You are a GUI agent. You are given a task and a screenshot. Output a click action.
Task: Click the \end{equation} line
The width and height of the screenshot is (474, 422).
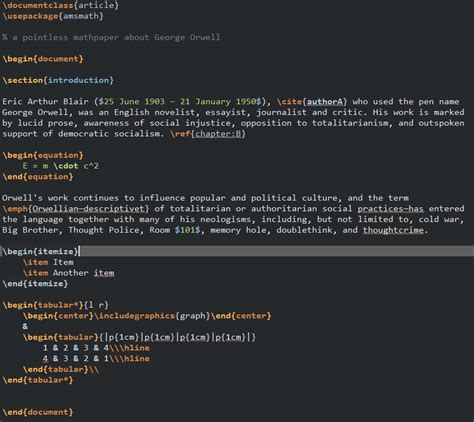pos(38,177)
